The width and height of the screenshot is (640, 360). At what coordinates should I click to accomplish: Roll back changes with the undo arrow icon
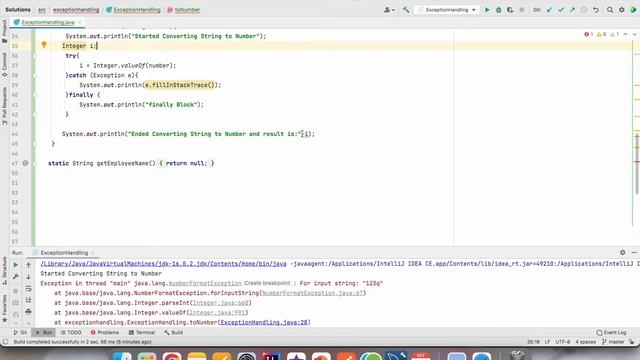pyautogui.click(x=596, y=10)
